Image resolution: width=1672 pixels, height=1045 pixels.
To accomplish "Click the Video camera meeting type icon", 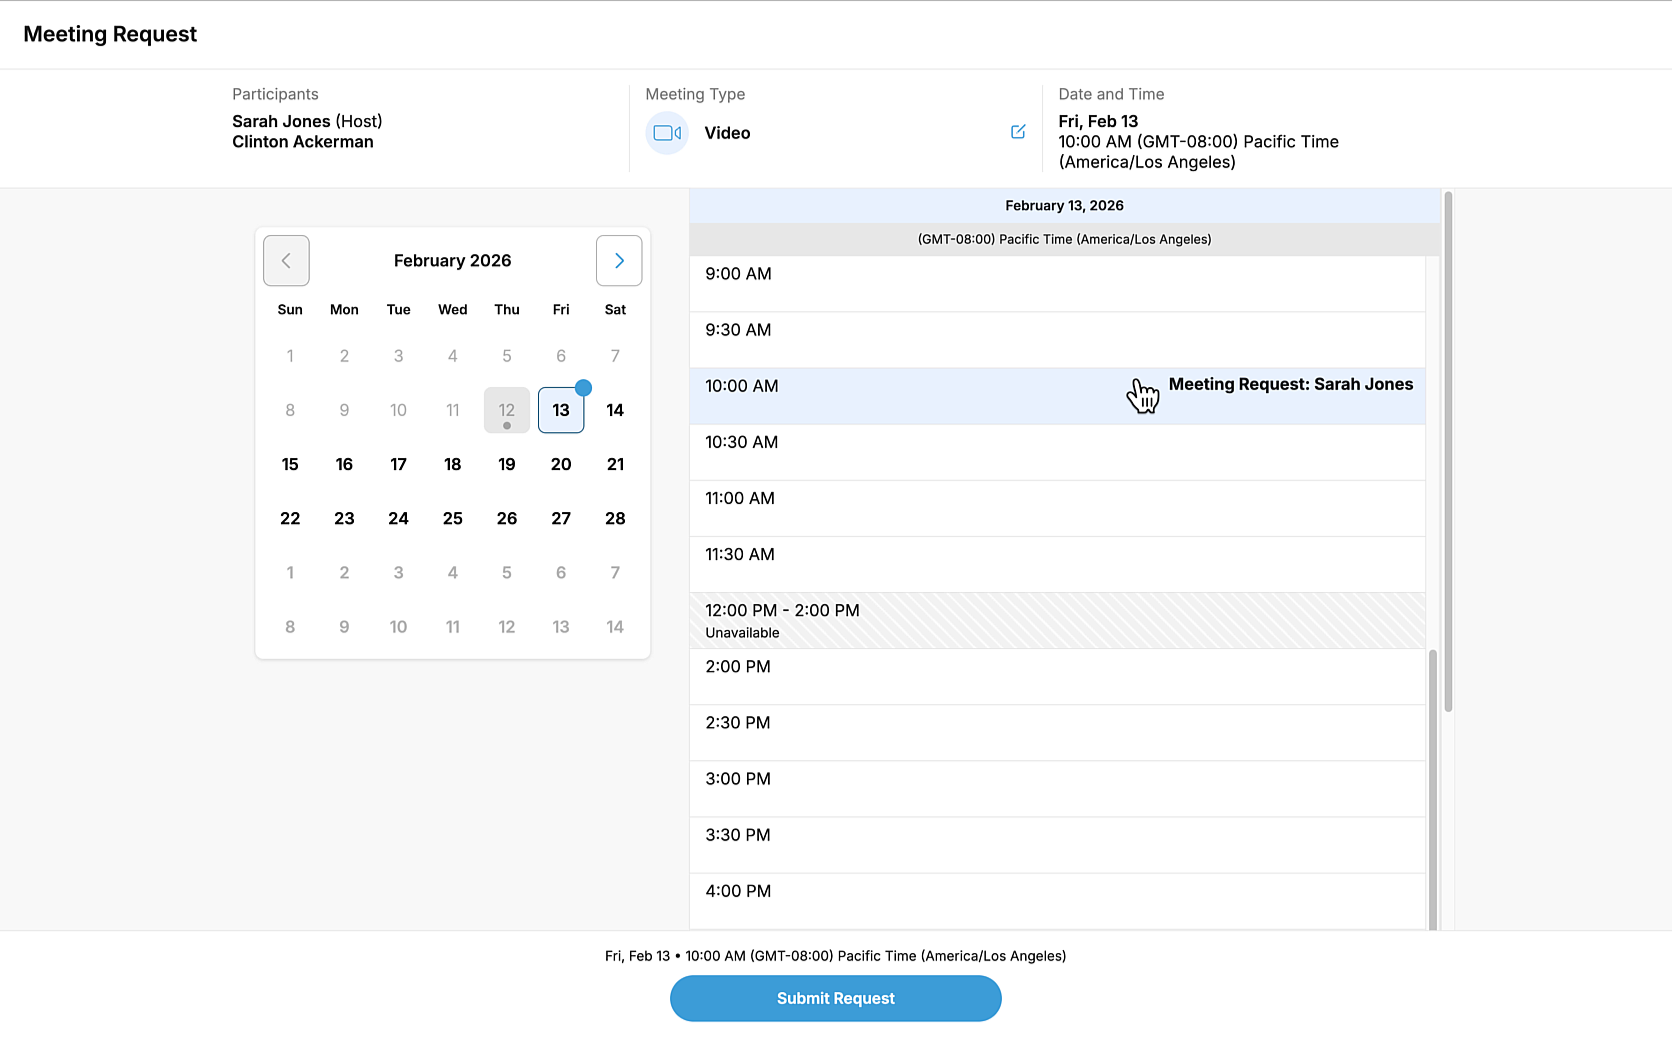I will point(667,133).
